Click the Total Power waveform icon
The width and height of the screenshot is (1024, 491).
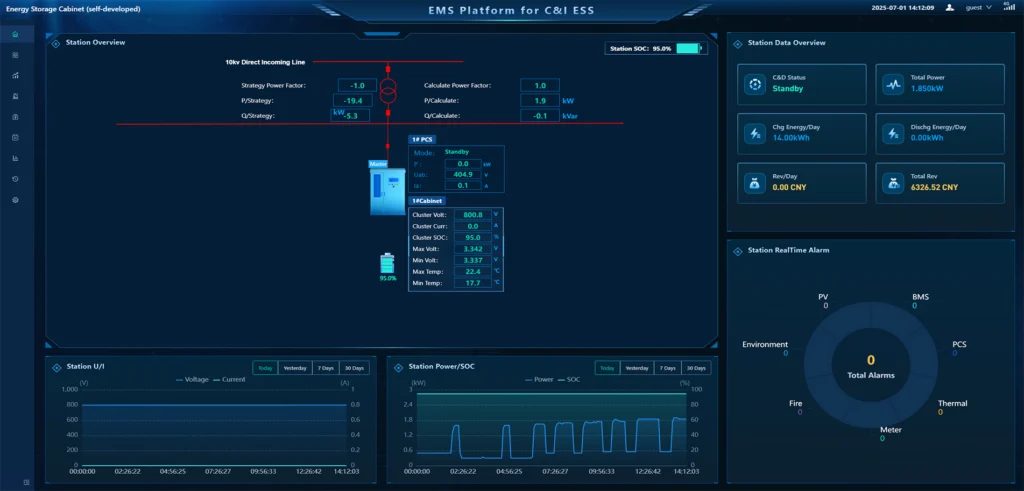pyautogui.click(x=893, y=84)
